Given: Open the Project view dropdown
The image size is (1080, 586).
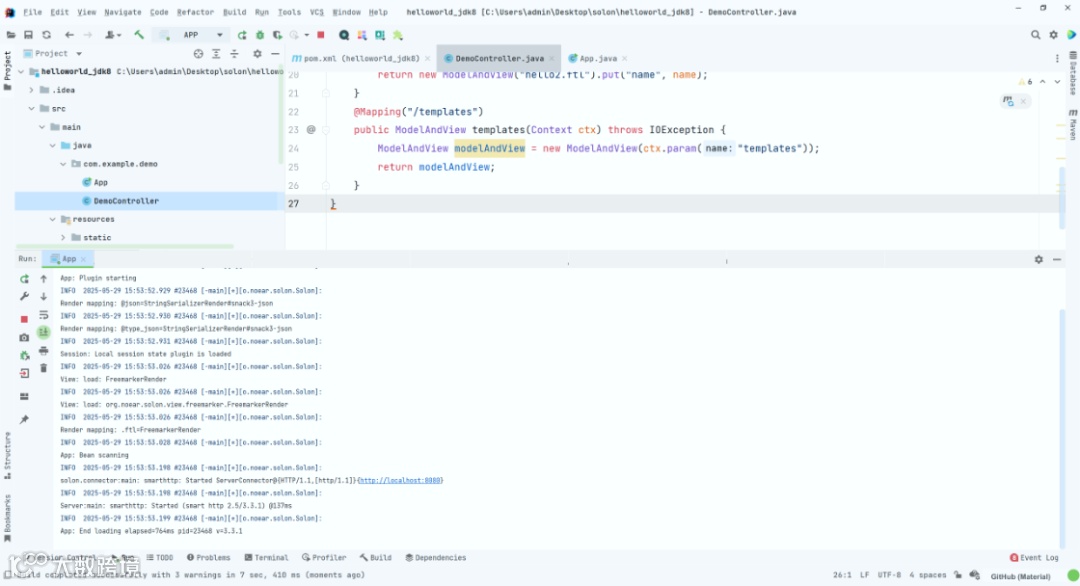Looking at the screenshot, I should [x=52, y=53].
